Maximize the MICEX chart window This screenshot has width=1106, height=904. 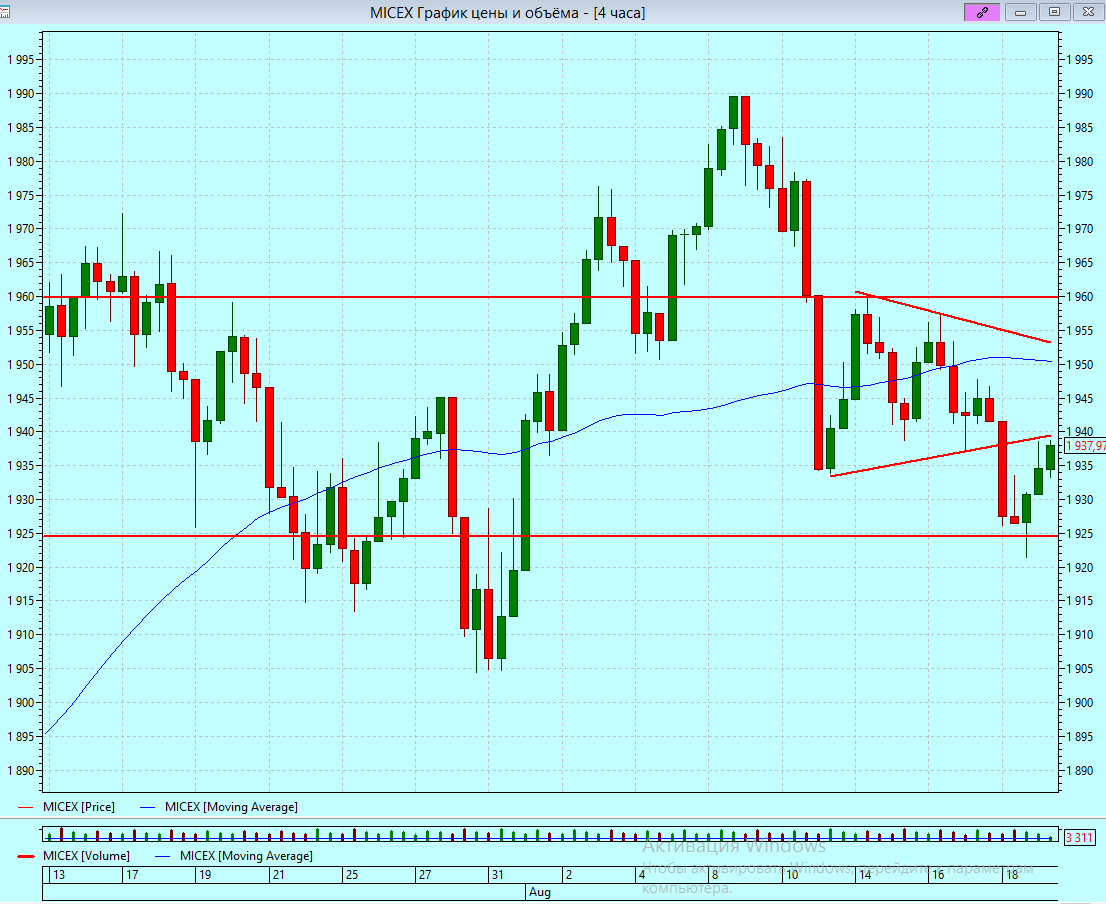[x=1055, y=12]
